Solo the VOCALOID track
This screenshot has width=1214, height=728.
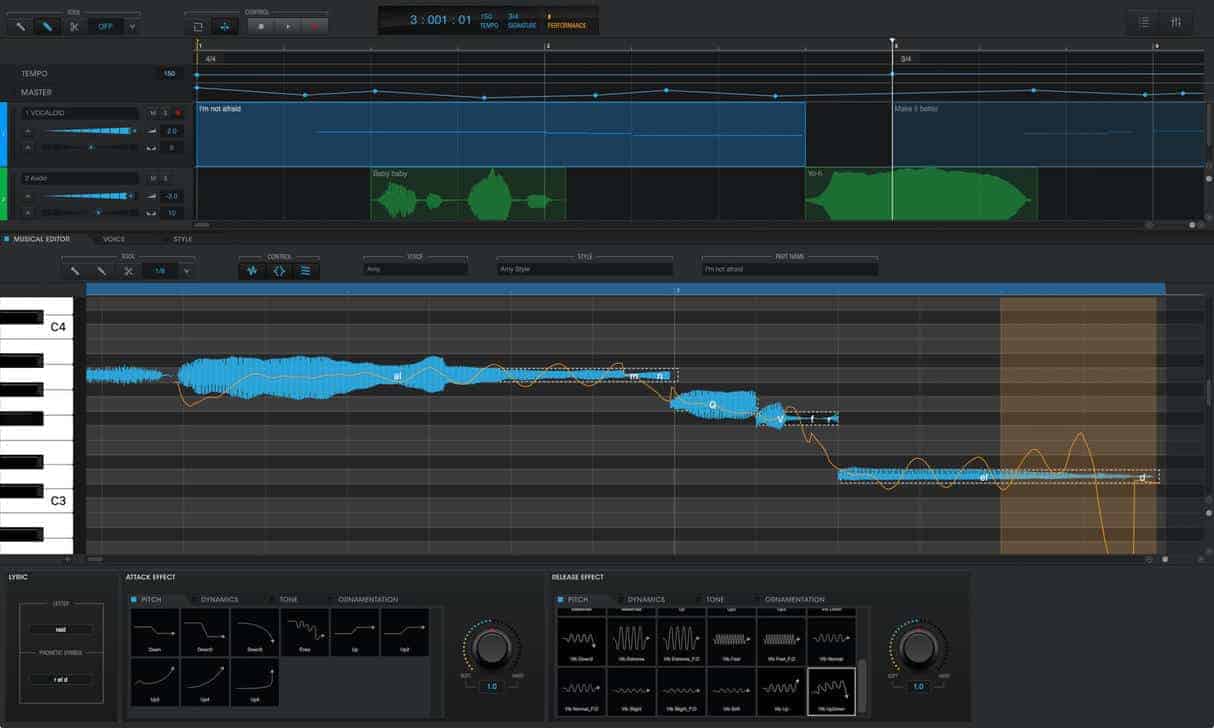[x=165, y=113]
